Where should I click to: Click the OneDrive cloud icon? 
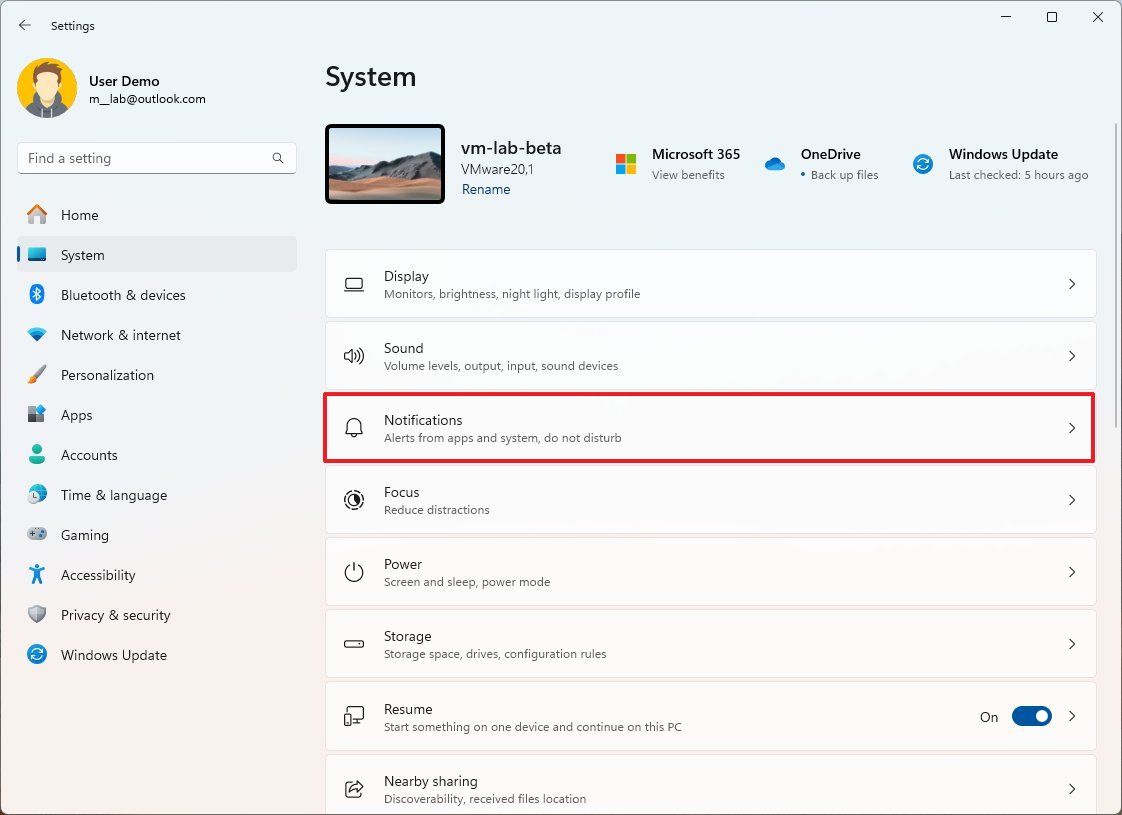click(775, 164)
